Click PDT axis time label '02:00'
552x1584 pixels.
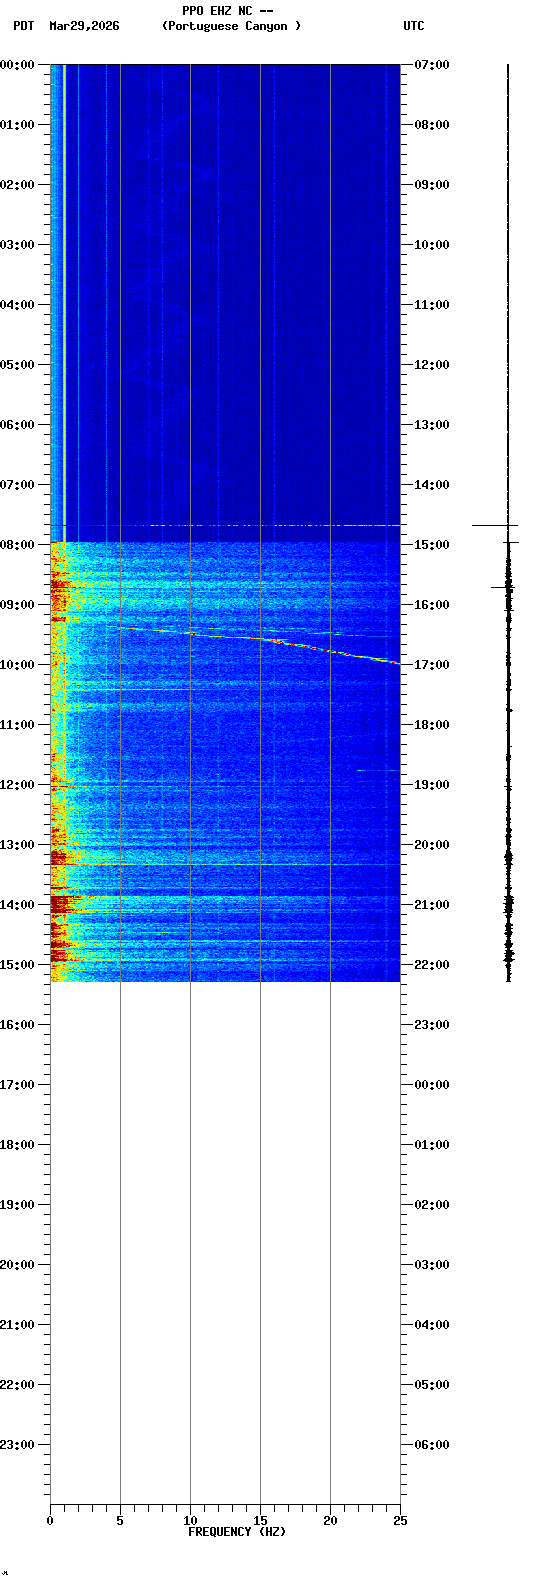pos(17,185)
